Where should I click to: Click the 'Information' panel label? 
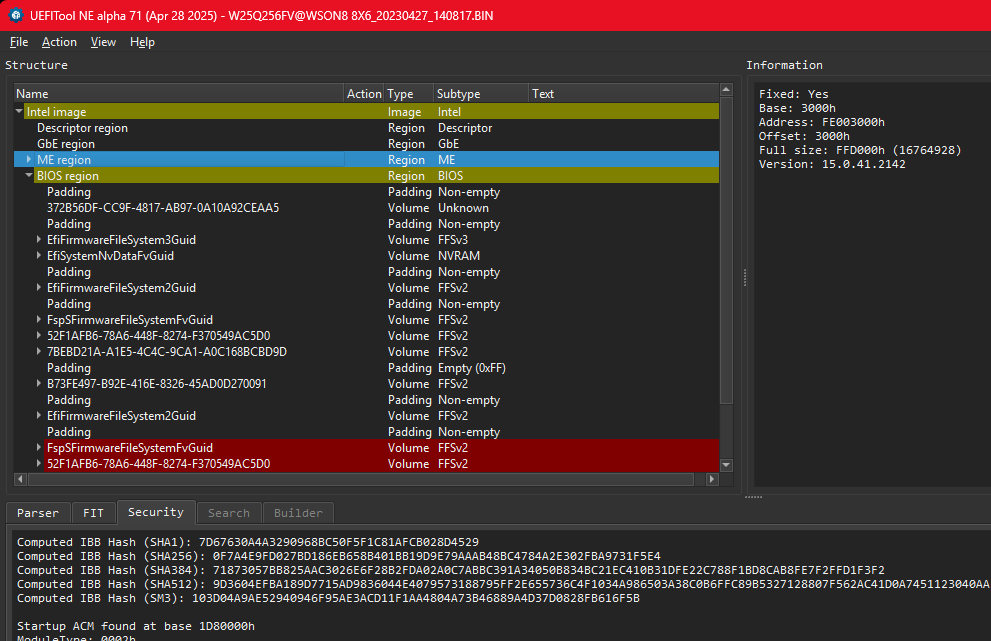coord(784,65)
